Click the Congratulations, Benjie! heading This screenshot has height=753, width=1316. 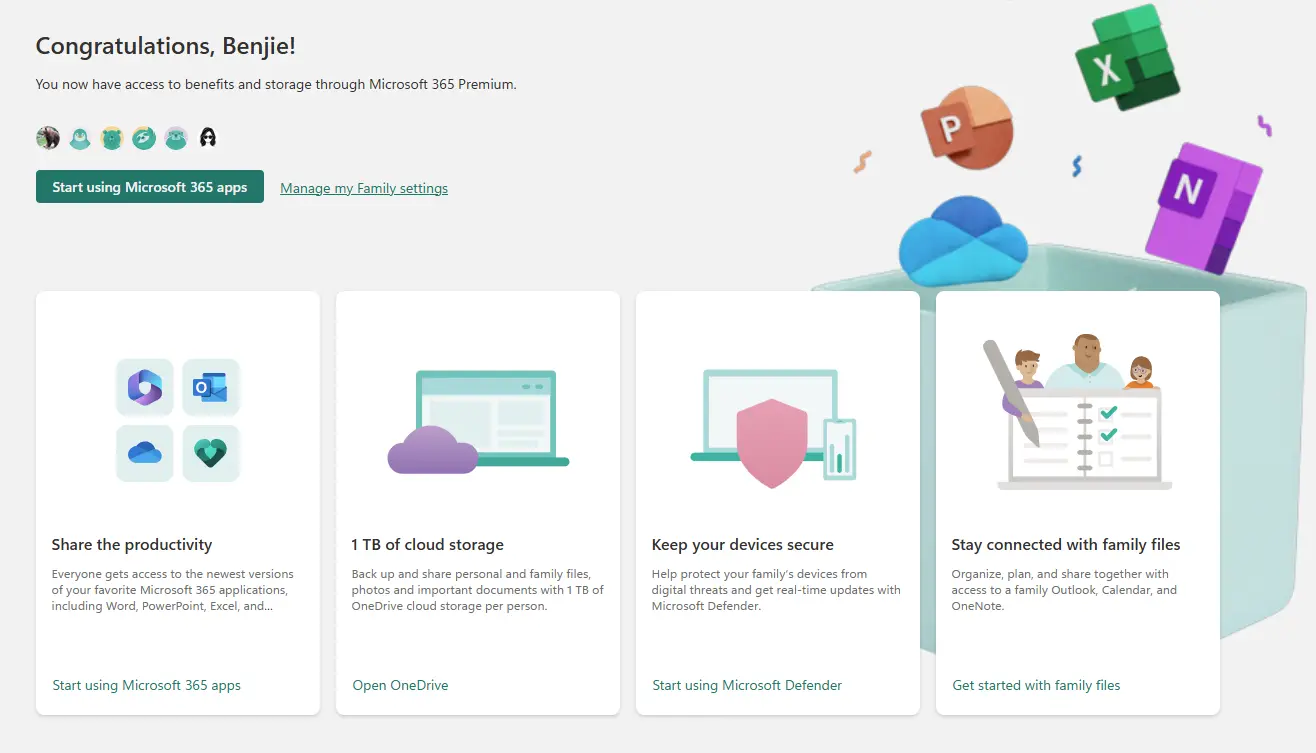166,45
